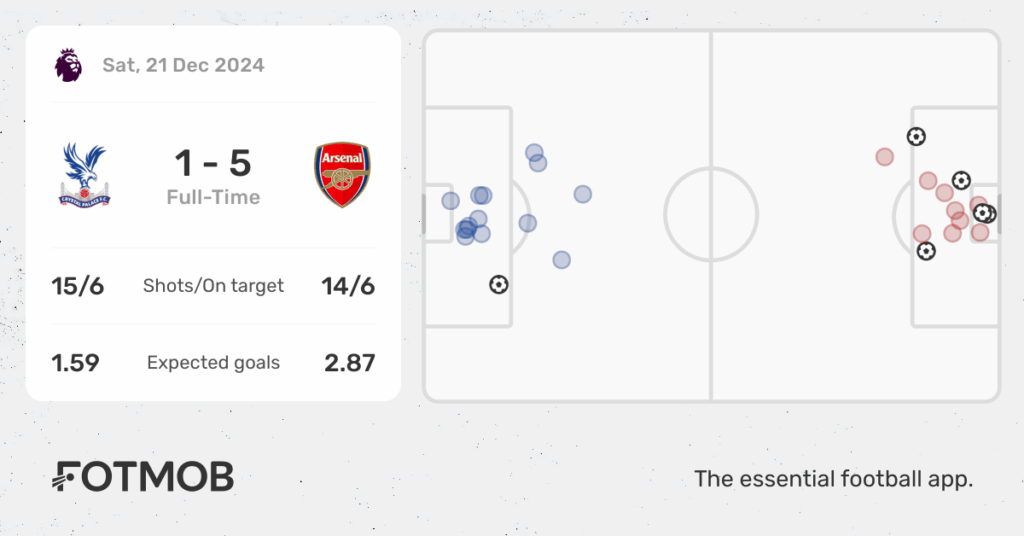Click the pitch center circle
The width and height of the screenshot is (1024, 536).
tap(711, 214)
